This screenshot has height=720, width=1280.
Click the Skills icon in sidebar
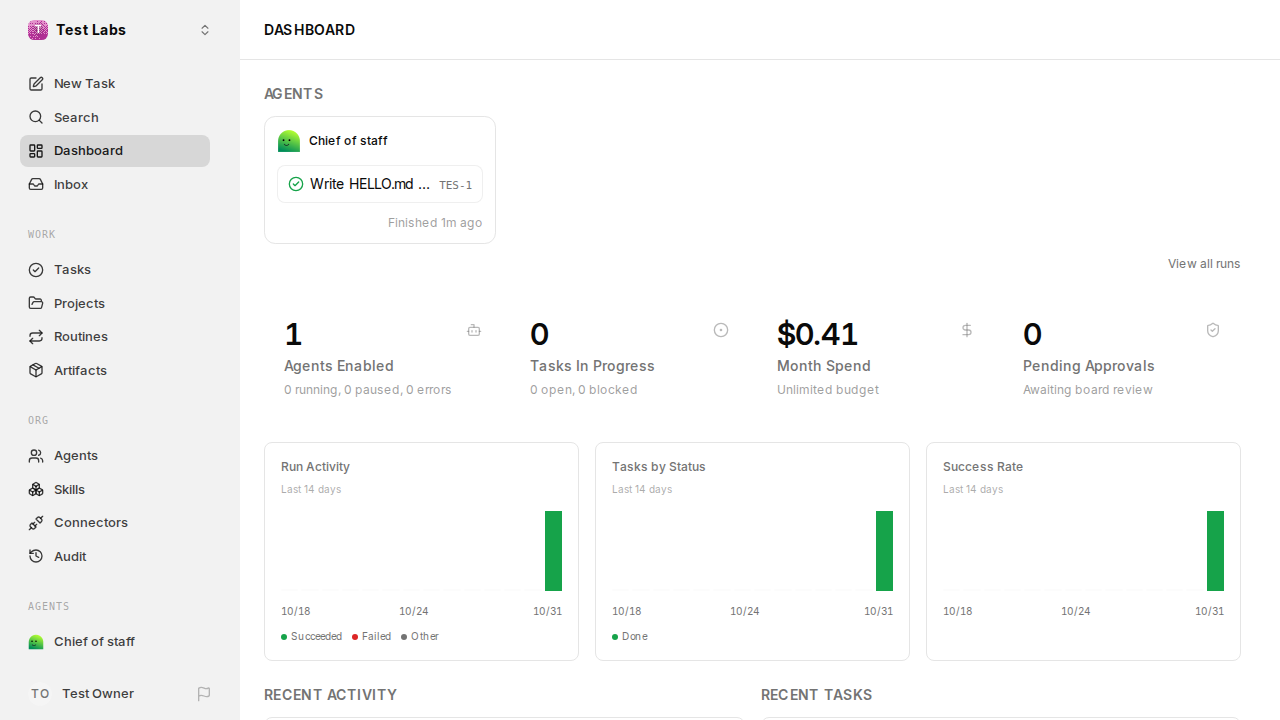pyautogui.click(x=36, y=489)
